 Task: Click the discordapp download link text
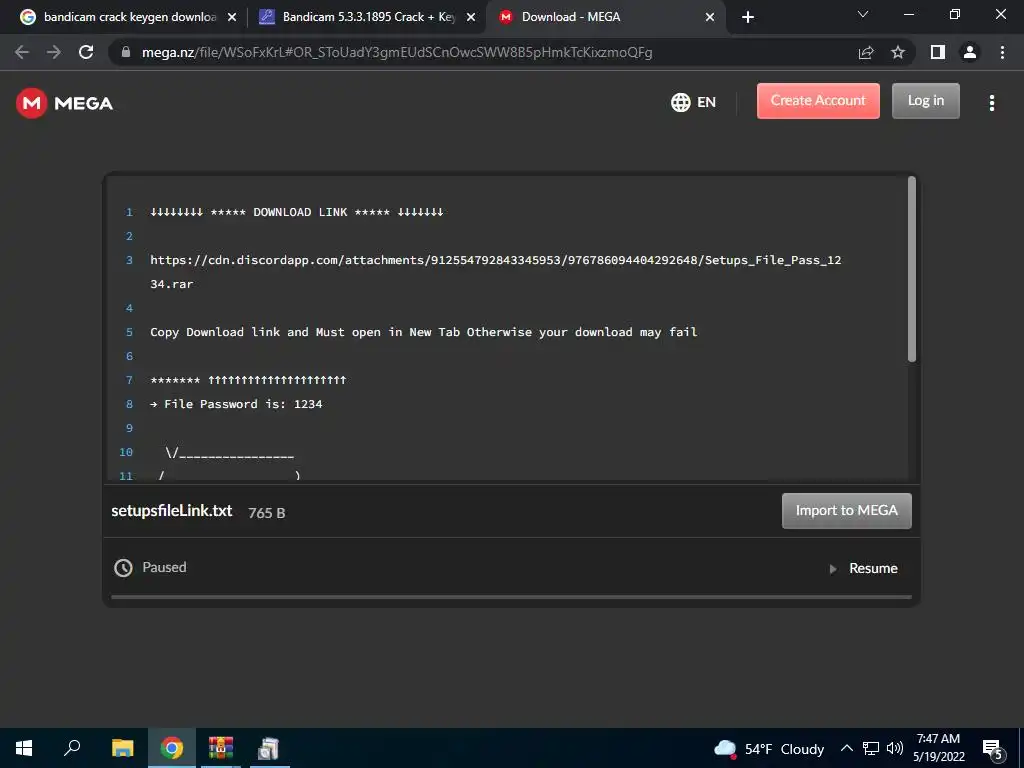pyautogui.click(x=496, y=272)
